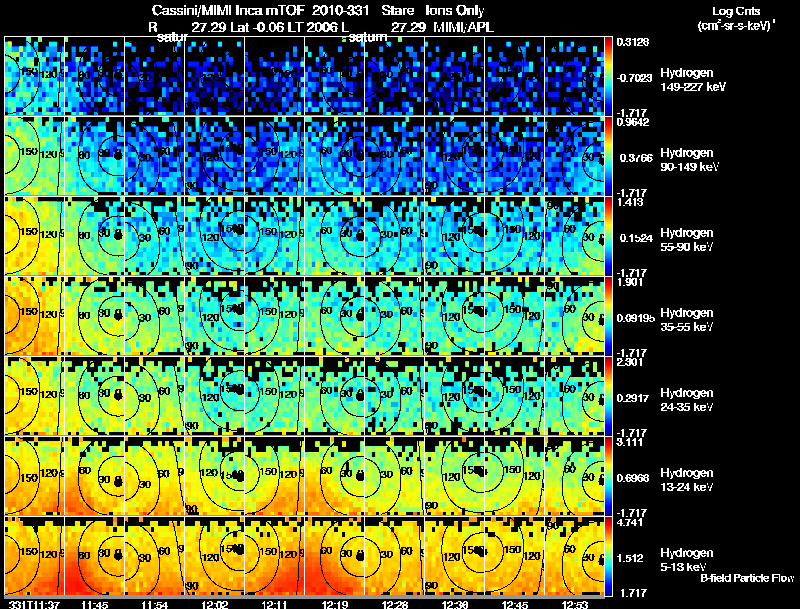800x609 pixels.
Task: Click the Hydrogen 13-24 keV row label
Action: tap(687, 480)
